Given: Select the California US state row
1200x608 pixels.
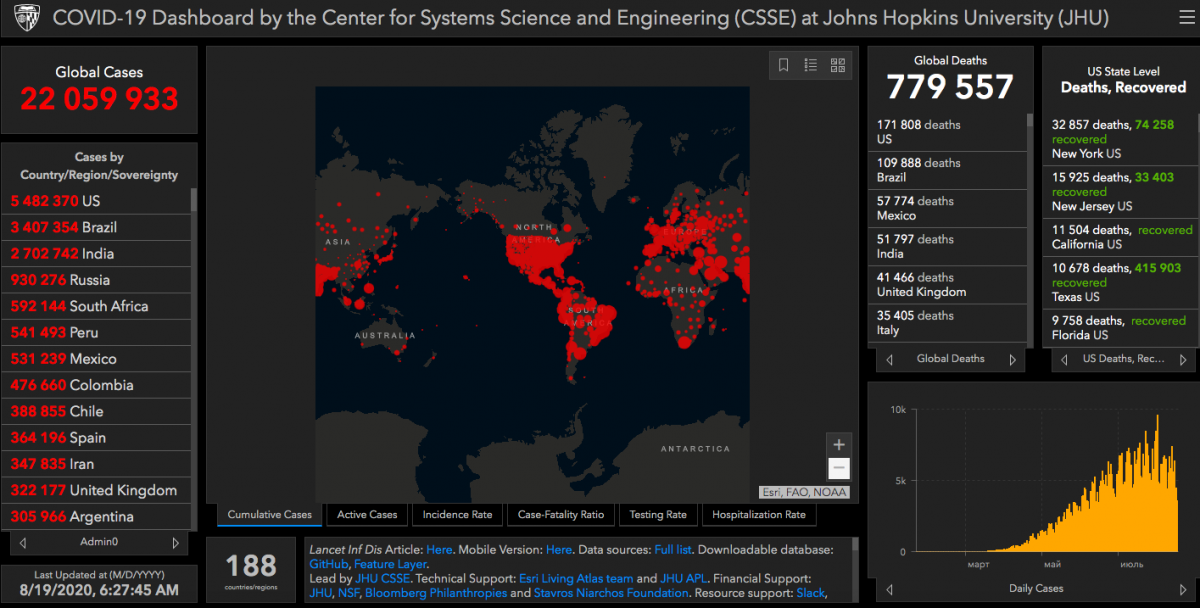Looking at the screenshot, I should pos(1120,237).
